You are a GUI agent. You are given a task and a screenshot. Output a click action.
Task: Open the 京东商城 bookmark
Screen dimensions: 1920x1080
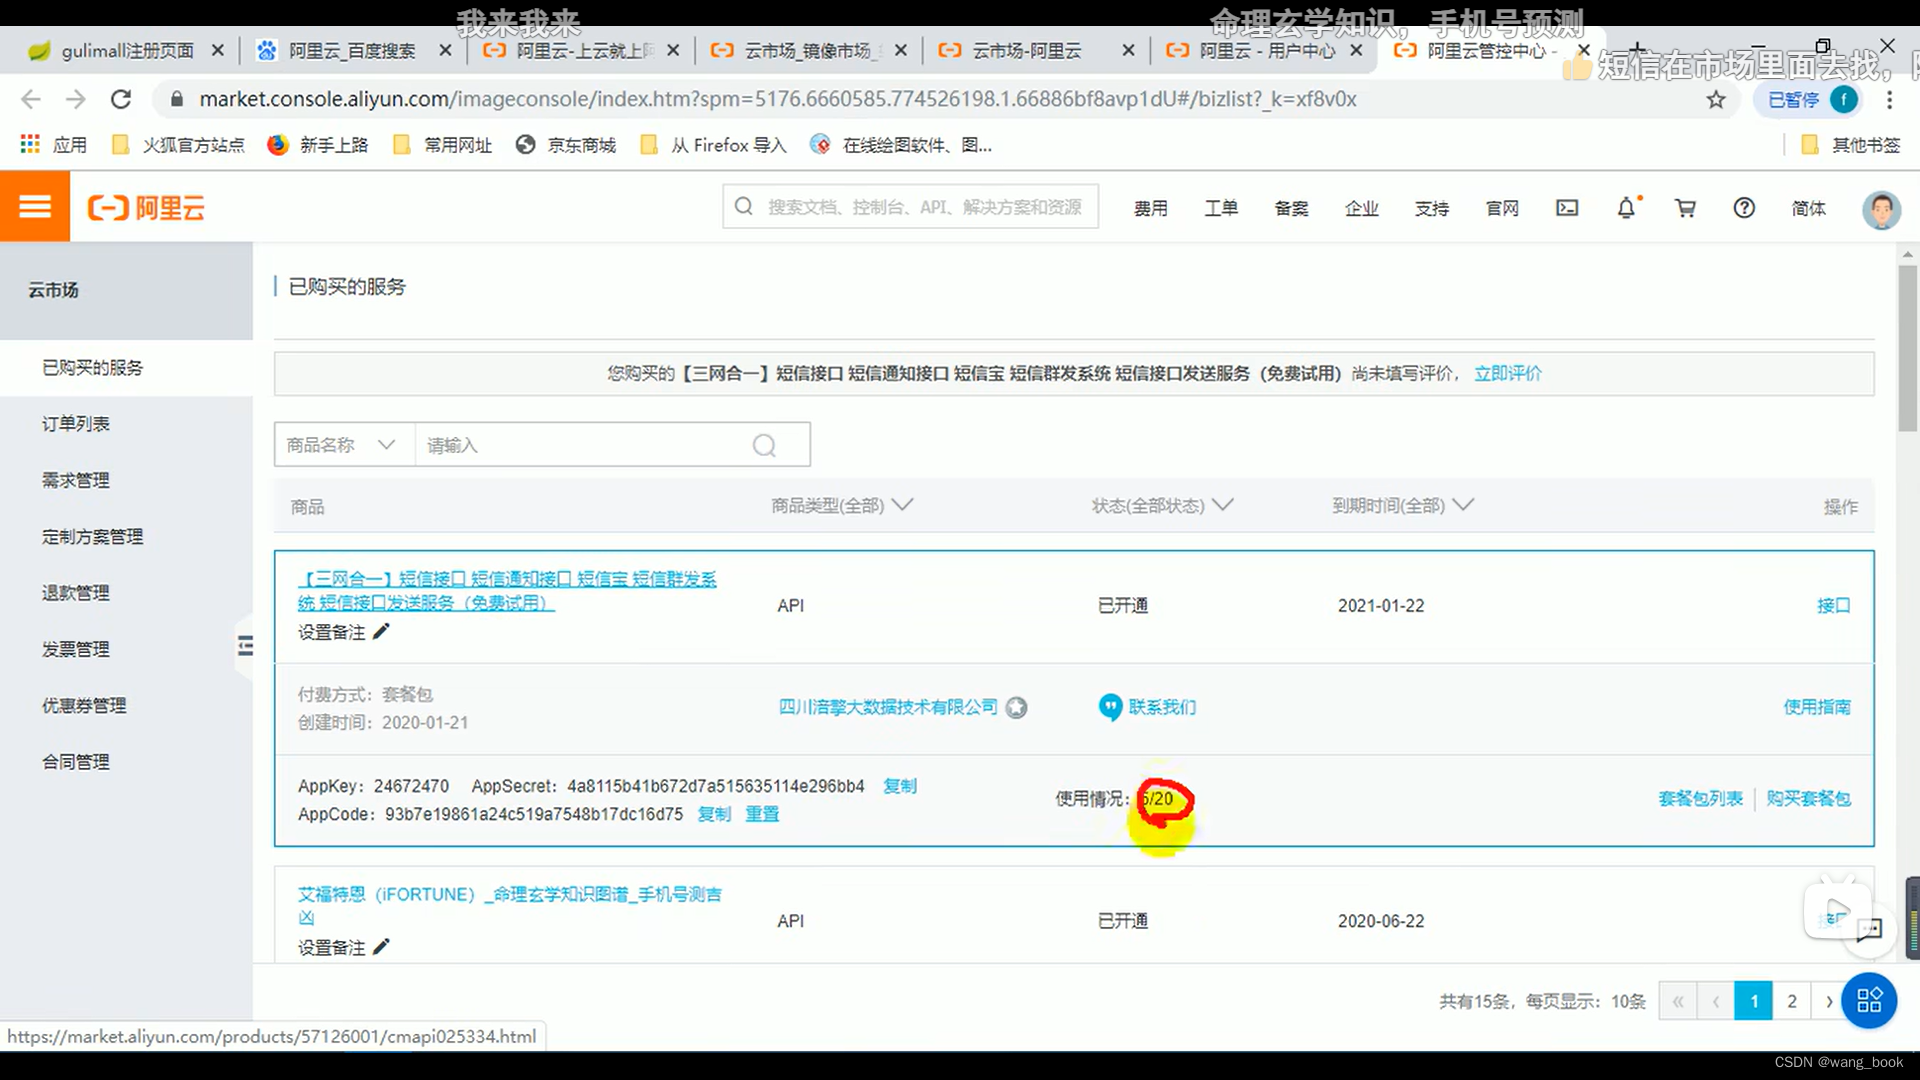[566, 145]
